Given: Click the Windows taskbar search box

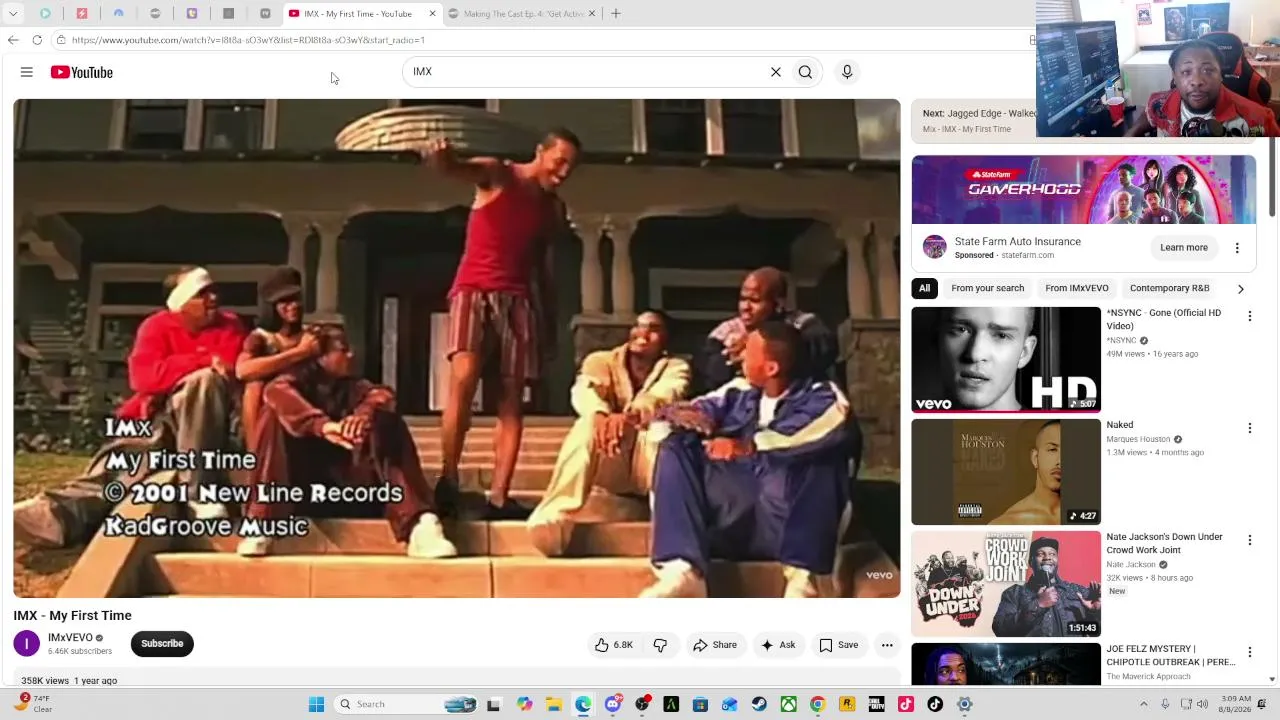Looking at the screenshot, I should click(405, 704).
